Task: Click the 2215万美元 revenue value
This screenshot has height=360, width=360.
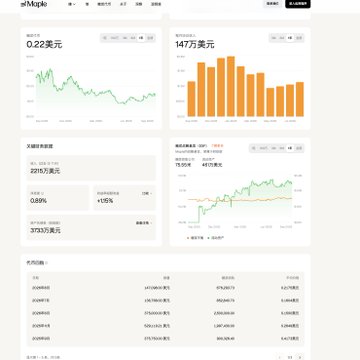Action: (x=45, y=171)
